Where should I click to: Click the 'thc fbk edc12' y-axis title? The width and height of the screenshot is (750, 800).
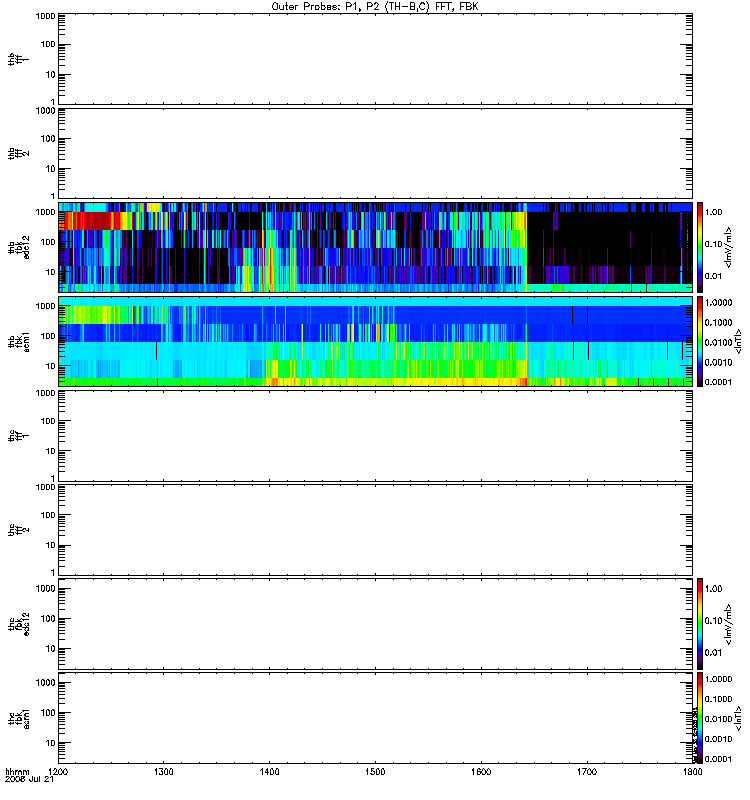(x=19, y=623)
